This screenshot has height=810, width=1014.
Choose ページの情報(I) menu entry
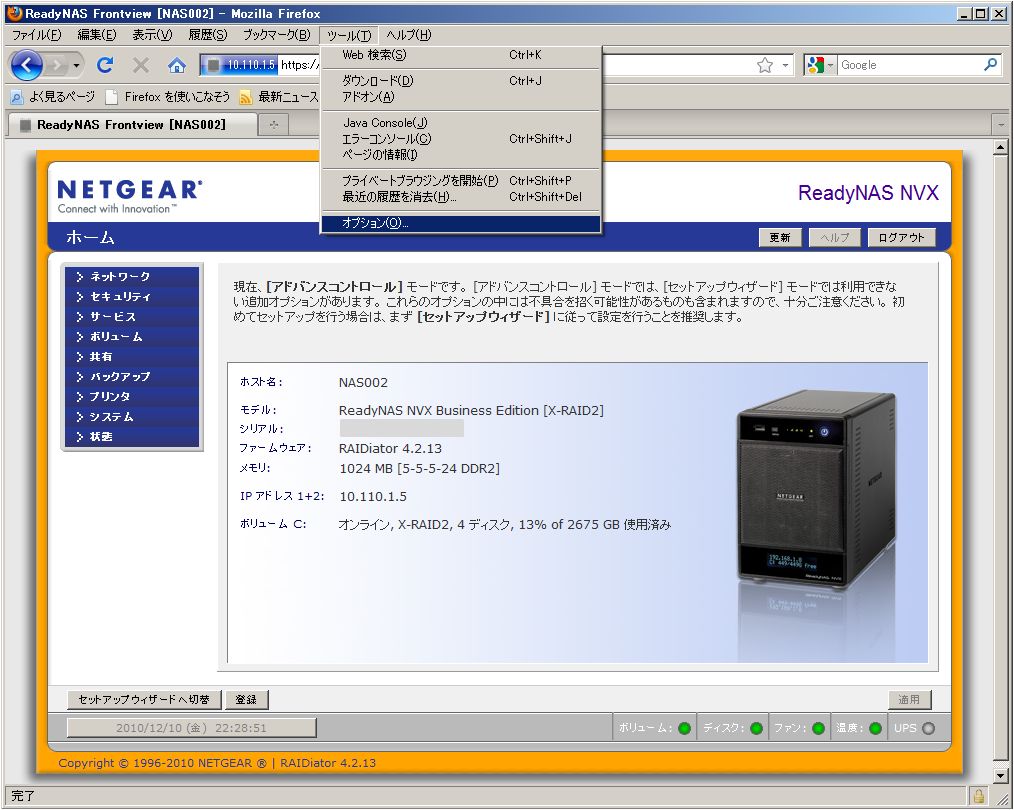460,155
